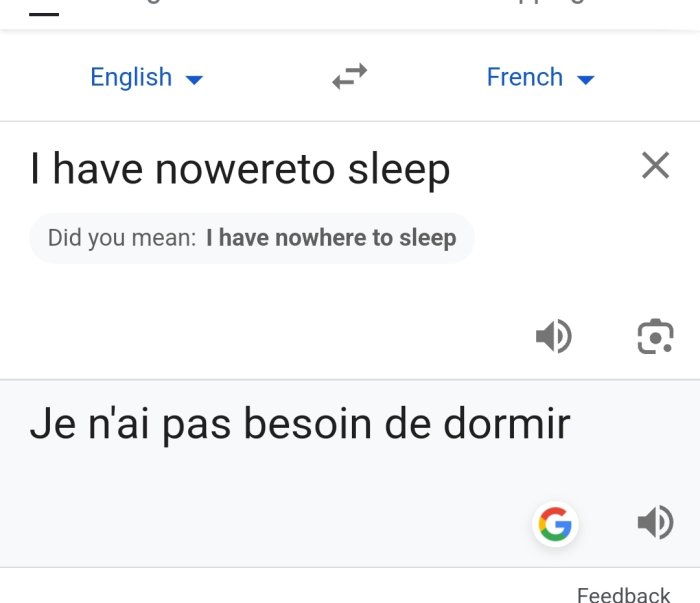Open camera translate with lens icon
Image resolution: width=700 pixels, height=603 pixels.
[655, 336]
